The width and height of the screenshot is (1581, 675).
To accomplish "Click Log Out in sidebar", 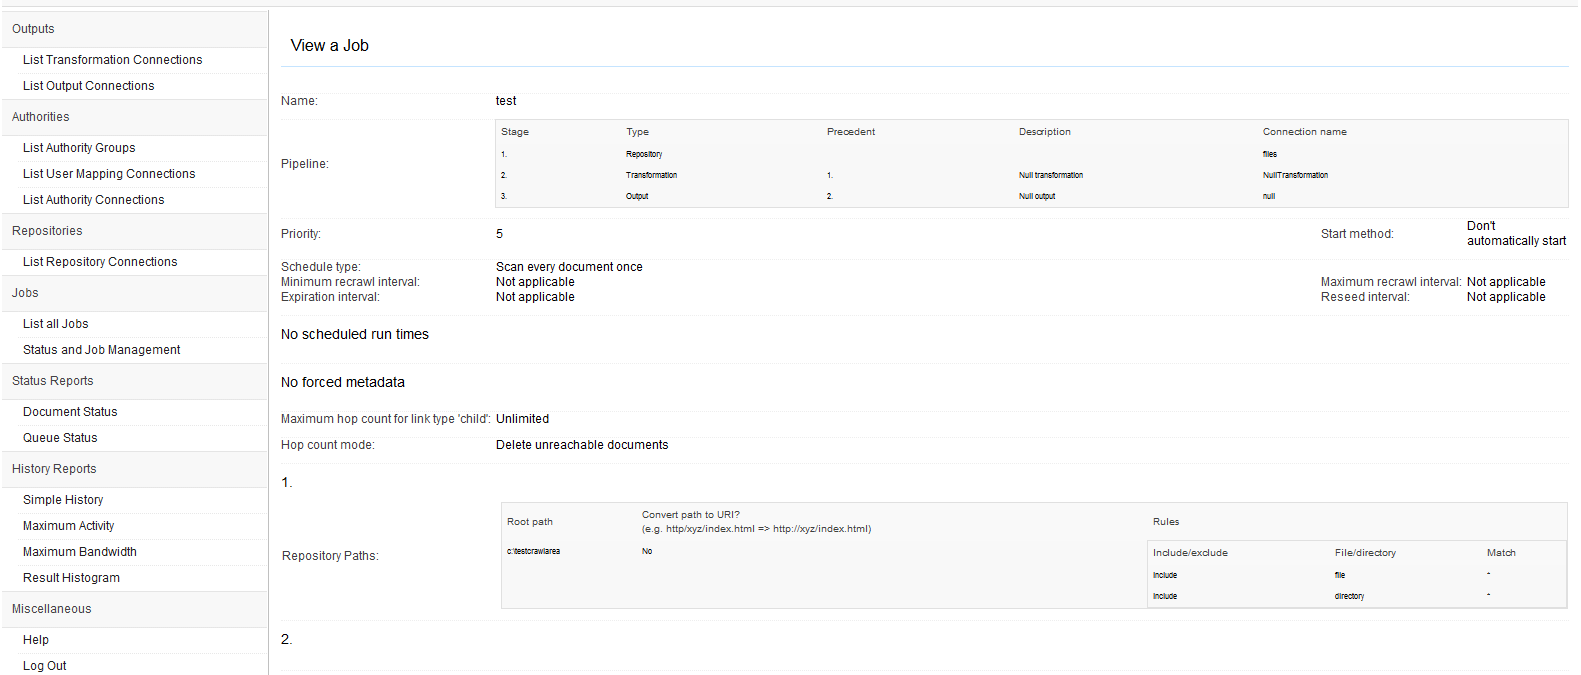I will [44, 666].
